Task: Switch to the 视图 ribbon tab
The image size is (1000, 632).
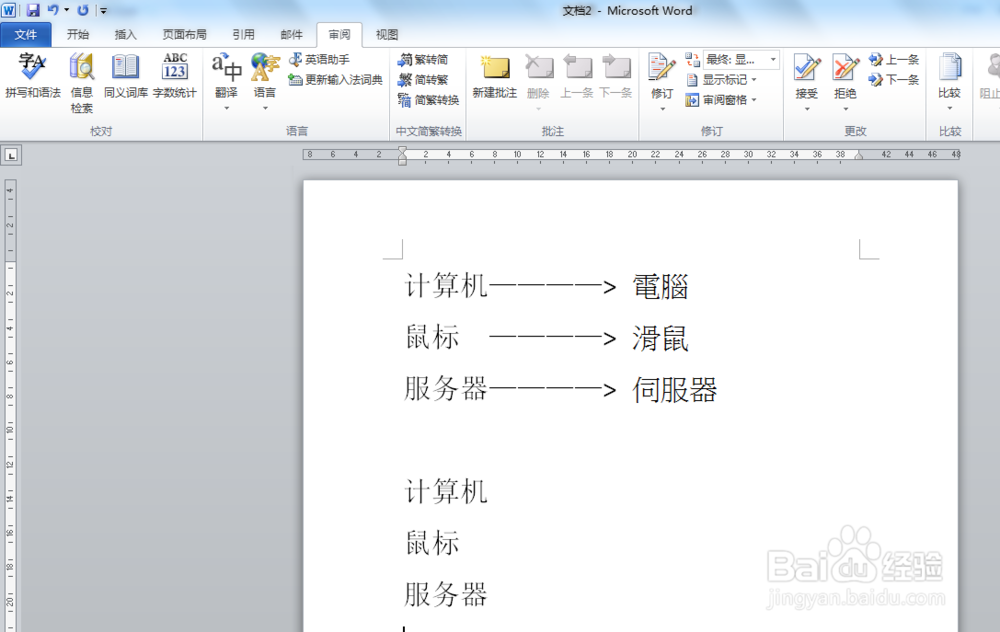Action: (387, 33)
